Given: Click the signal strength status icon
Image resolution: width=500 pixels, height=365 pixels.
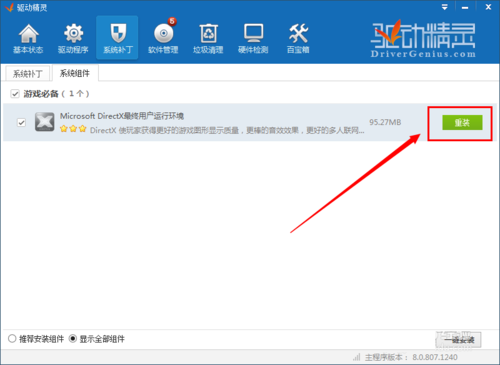Looking at the screenshot, I should [357, 357].
